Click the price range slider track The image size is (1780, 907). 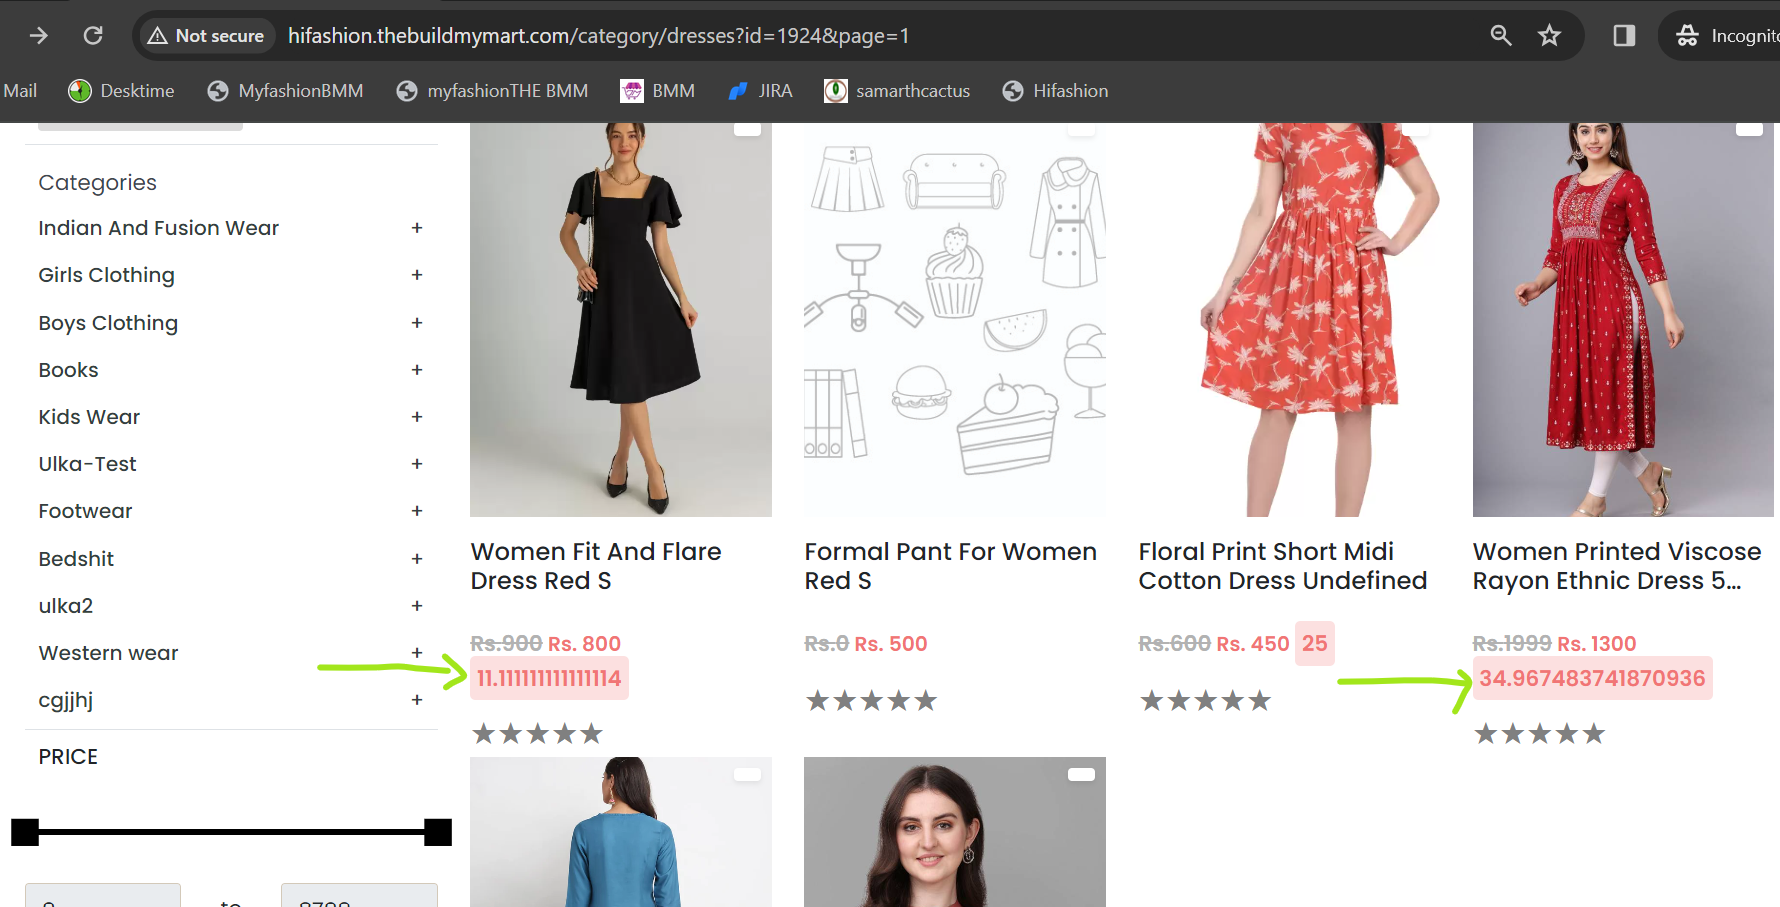coord(231,832)
